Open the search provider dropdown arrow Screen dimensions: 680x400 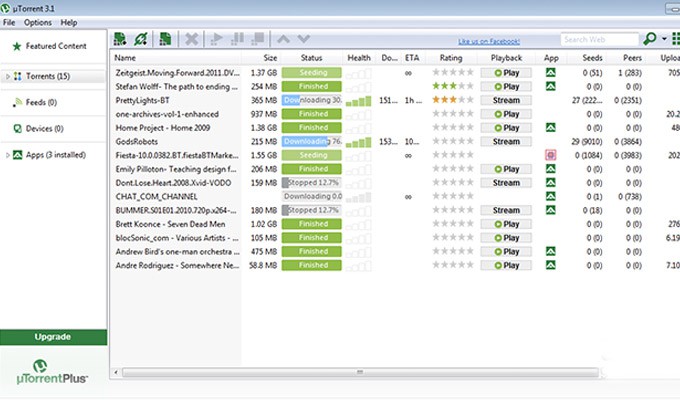pos(664,39)
